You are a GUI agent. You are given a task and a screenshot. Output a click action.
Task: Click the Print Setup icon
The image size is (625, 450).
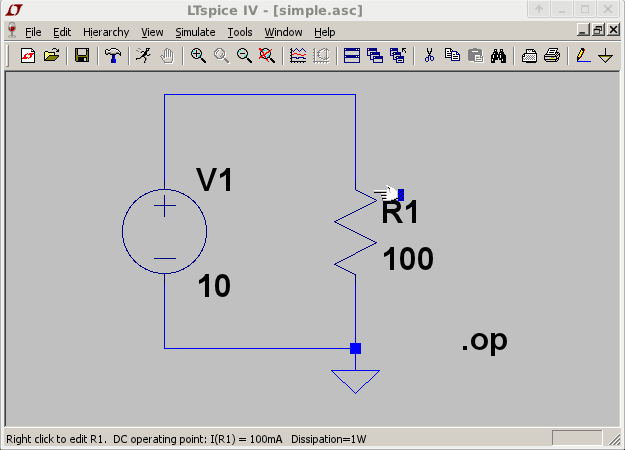529,55
